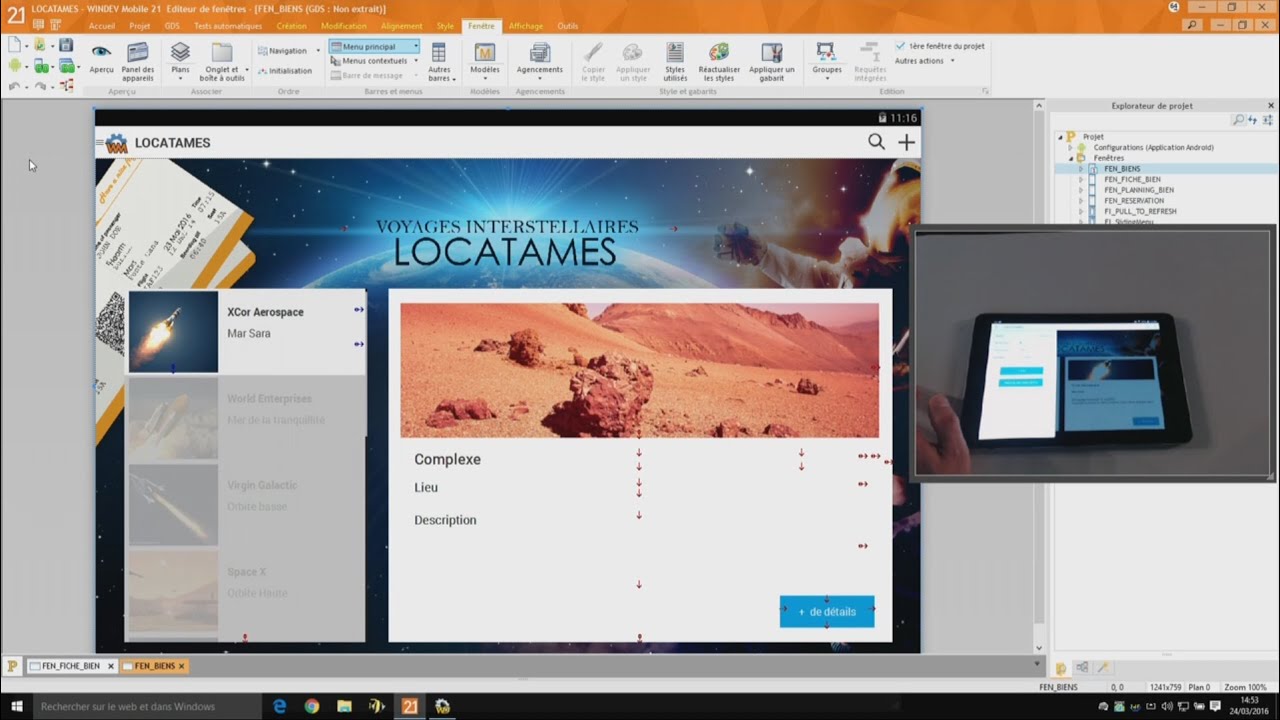Image resolution: width=1280 pixels, height=720 pixels.
Task: Click the "+ de détails" button
Action: 827,612
